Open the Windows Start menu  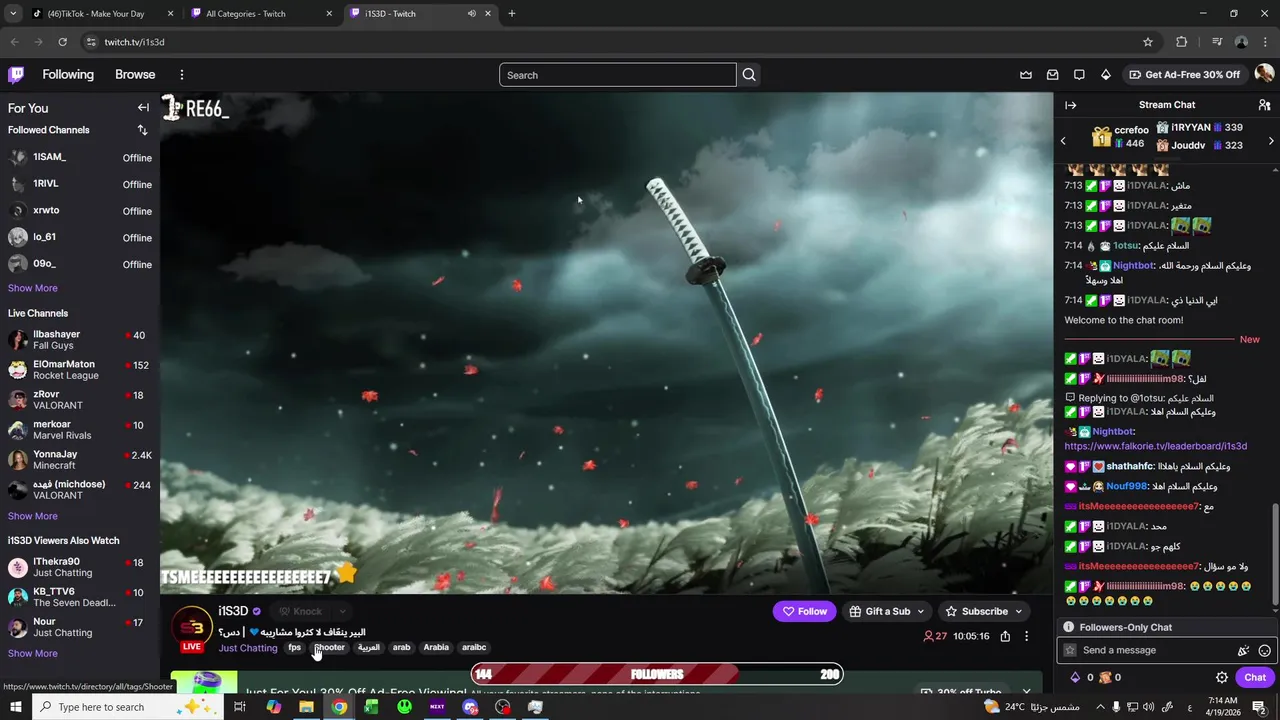16,707
